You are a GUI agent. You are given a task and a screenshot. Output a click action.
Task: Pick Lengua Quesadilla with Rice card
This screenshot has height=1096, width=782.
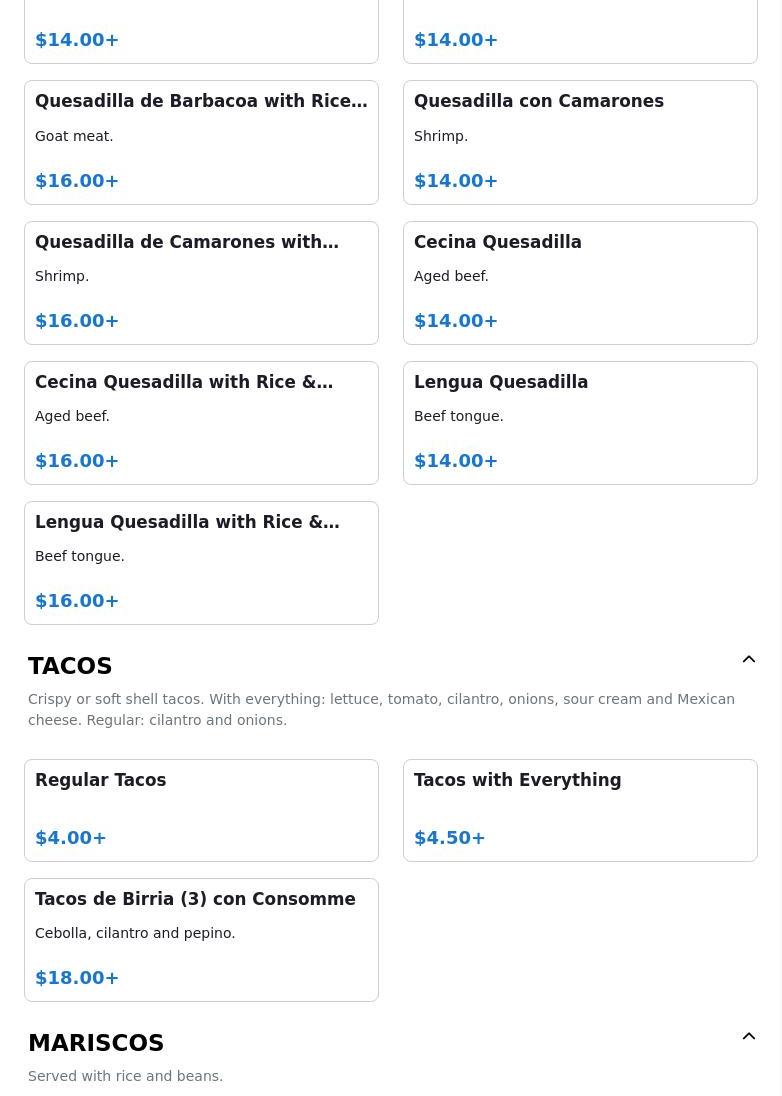(201, 562)
